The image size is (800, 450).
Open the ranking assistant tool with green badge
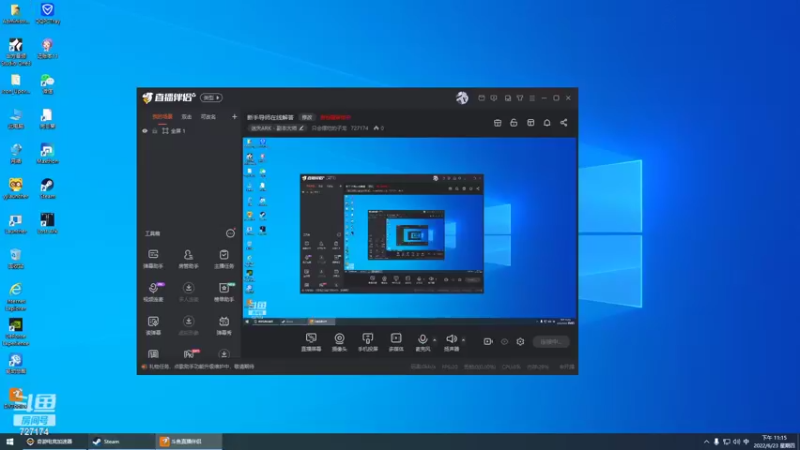click(223, 292)
